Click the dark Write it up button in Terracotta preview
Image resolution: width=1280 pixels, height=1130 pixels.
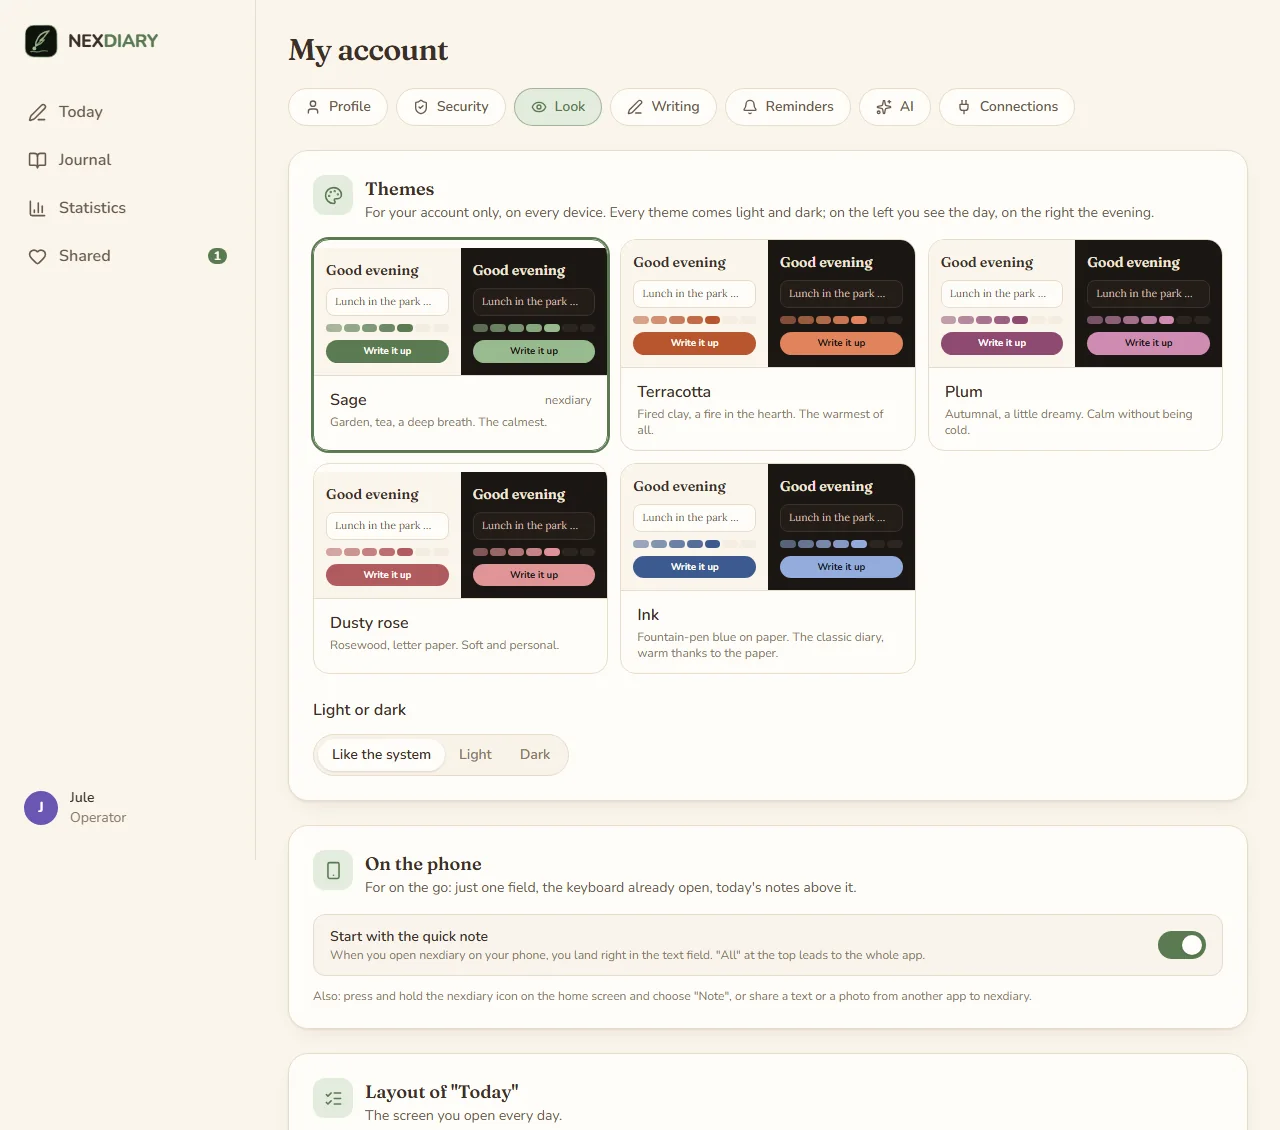[841, 343]
